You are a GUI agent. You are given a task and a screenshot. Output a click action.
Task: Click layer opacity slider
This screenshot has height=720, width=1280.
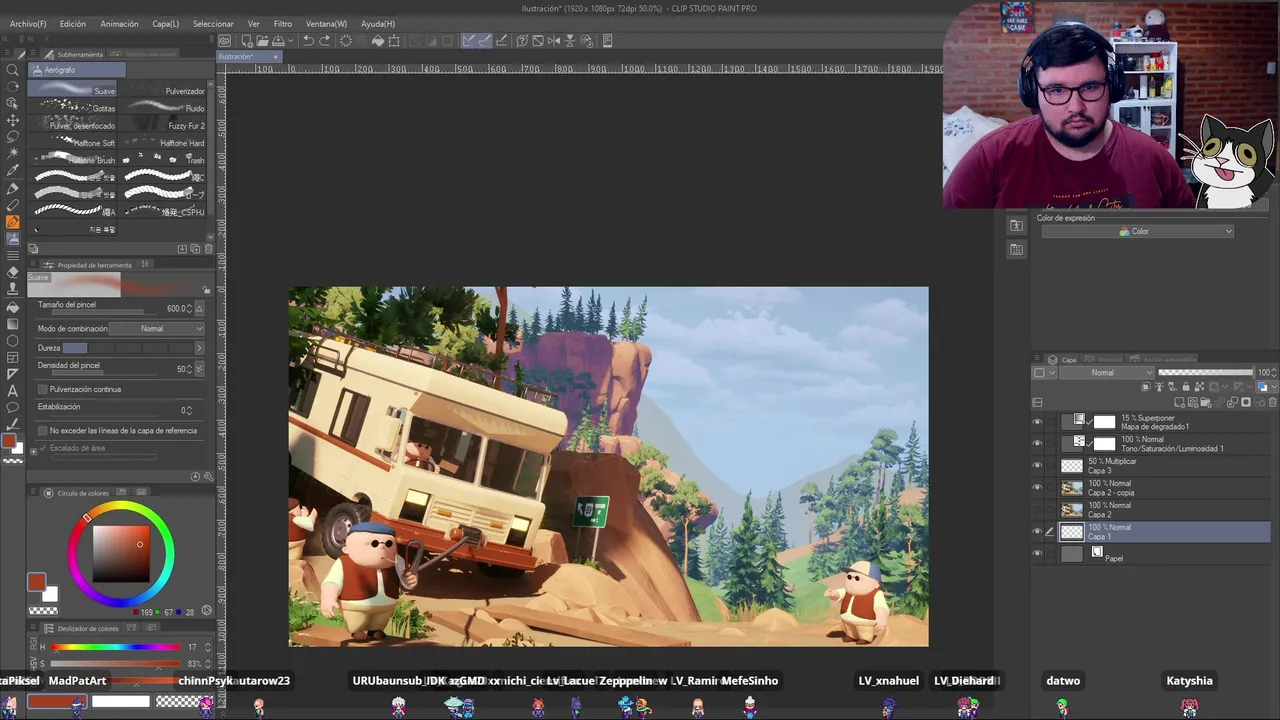pos(1205,372)
